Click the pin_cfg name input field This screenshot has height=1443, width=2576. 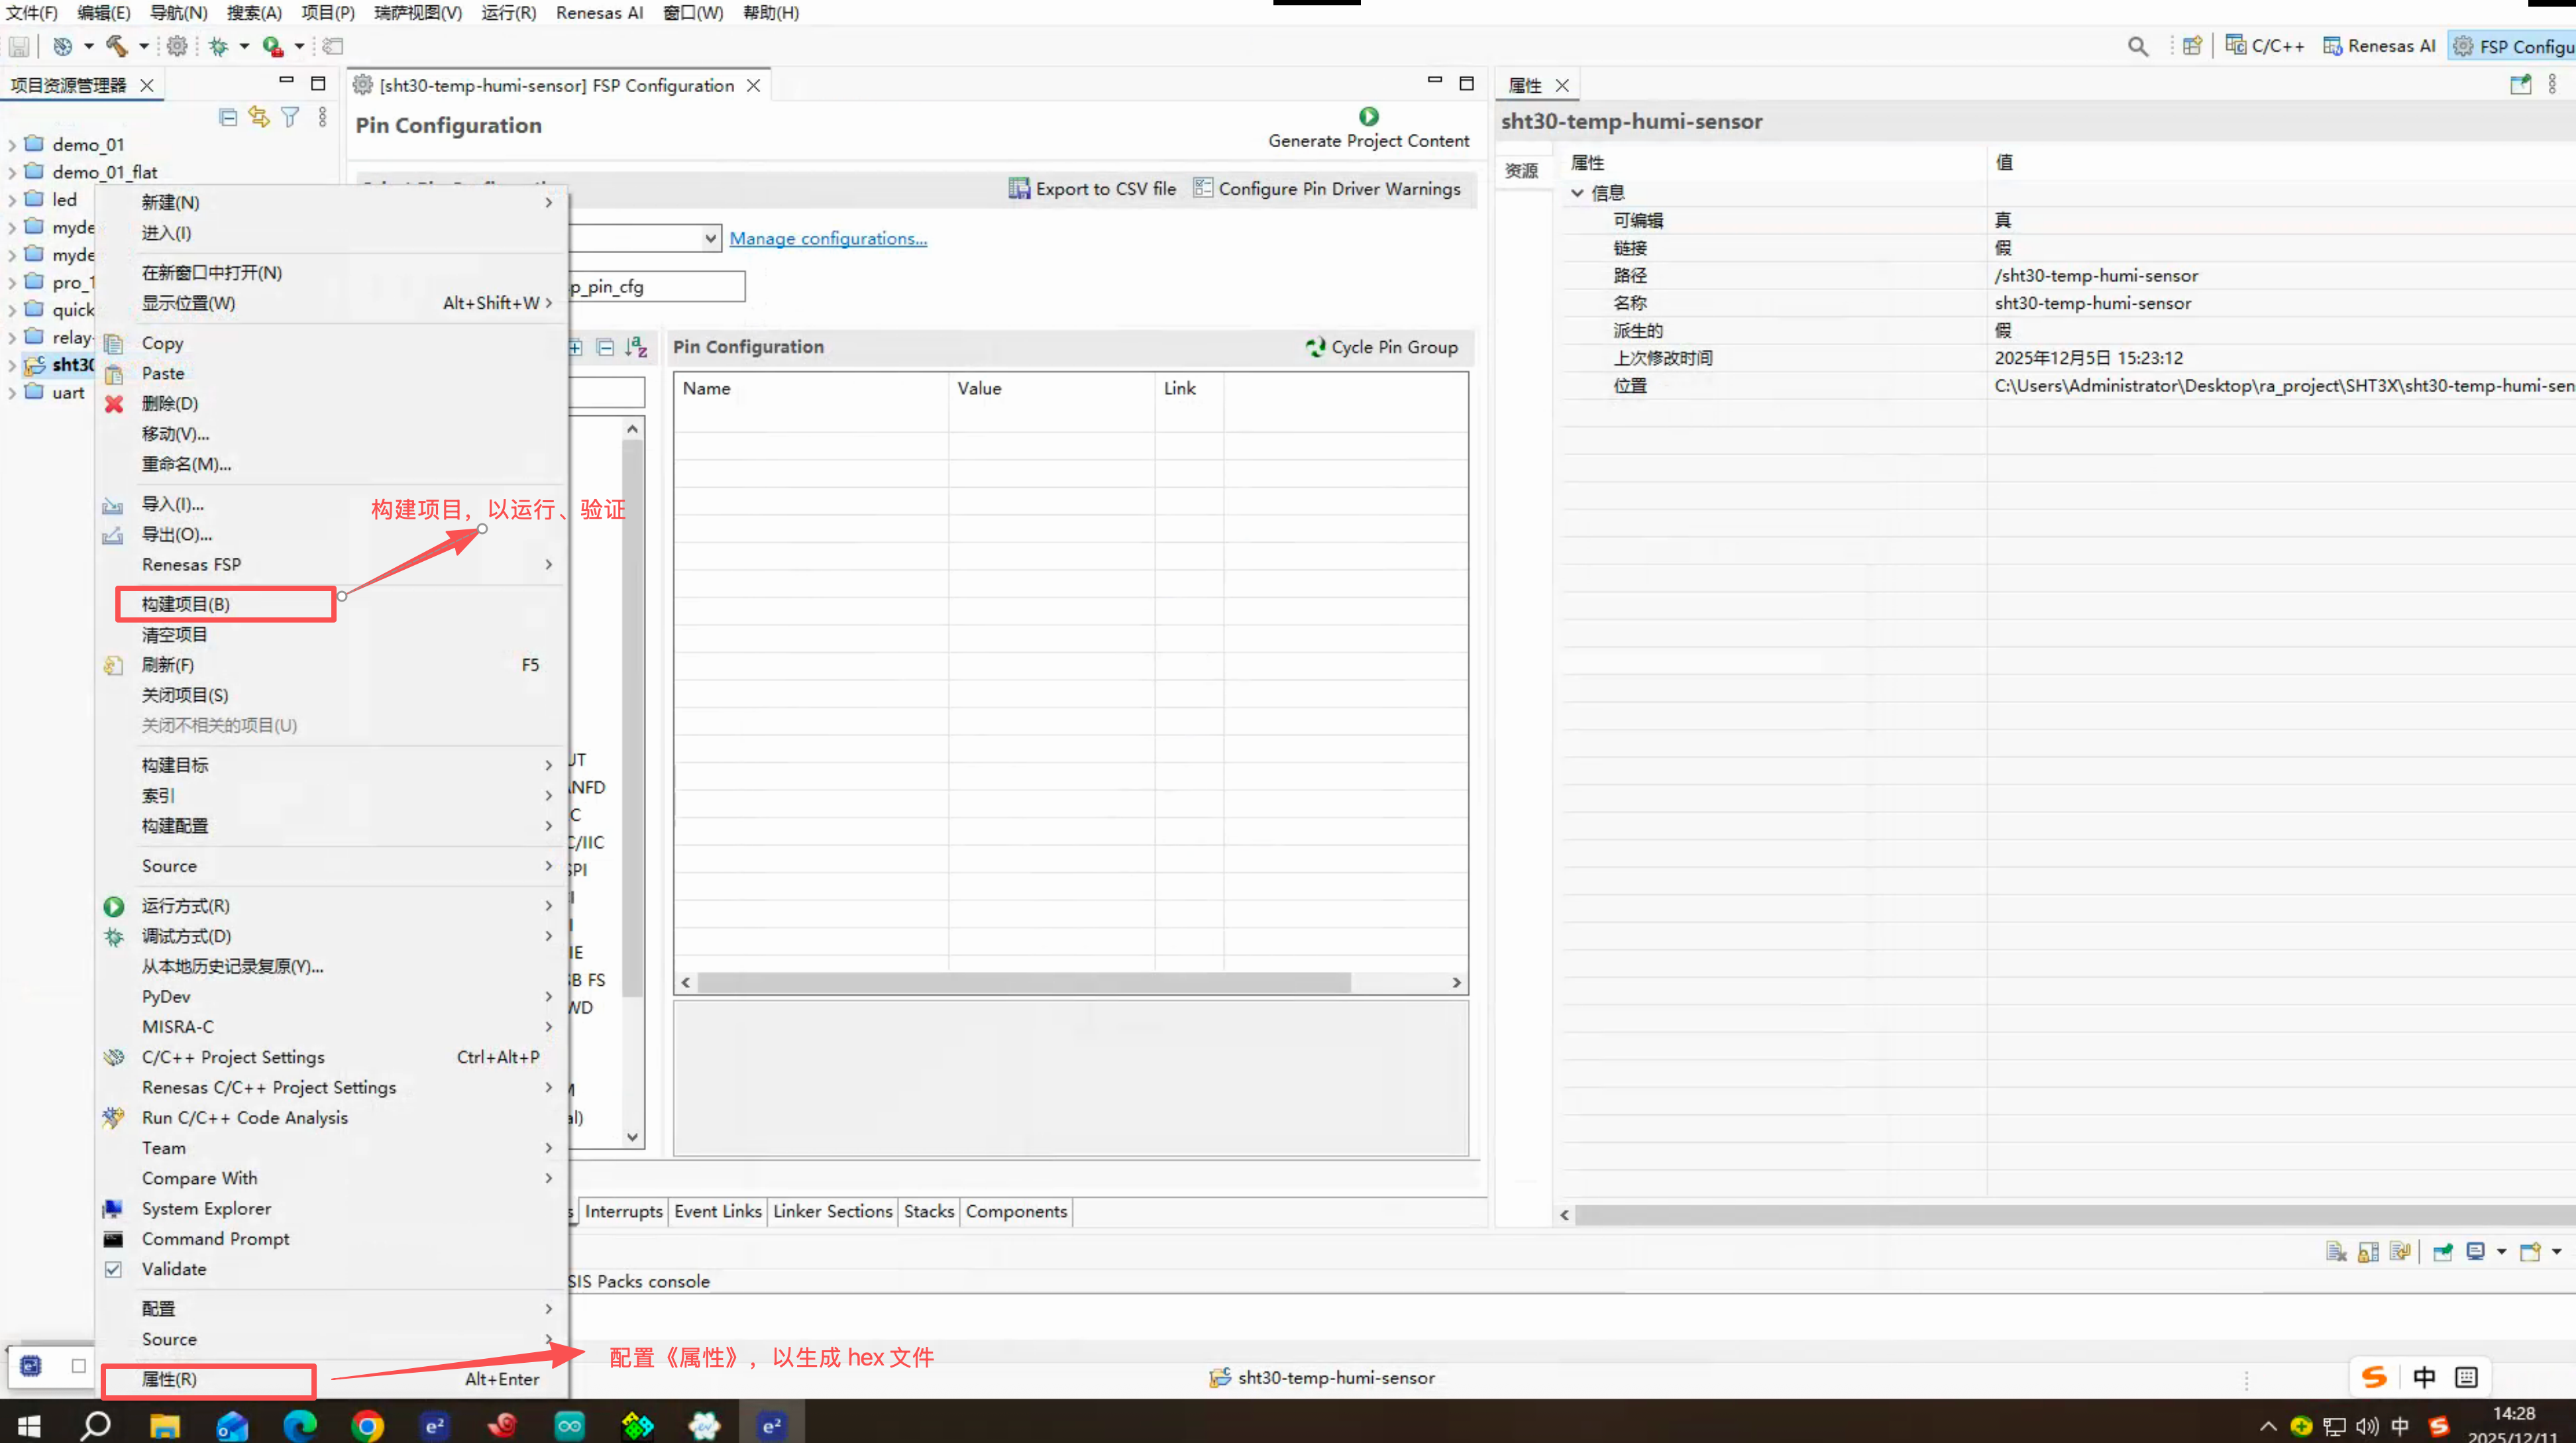(x=657, y=286)
